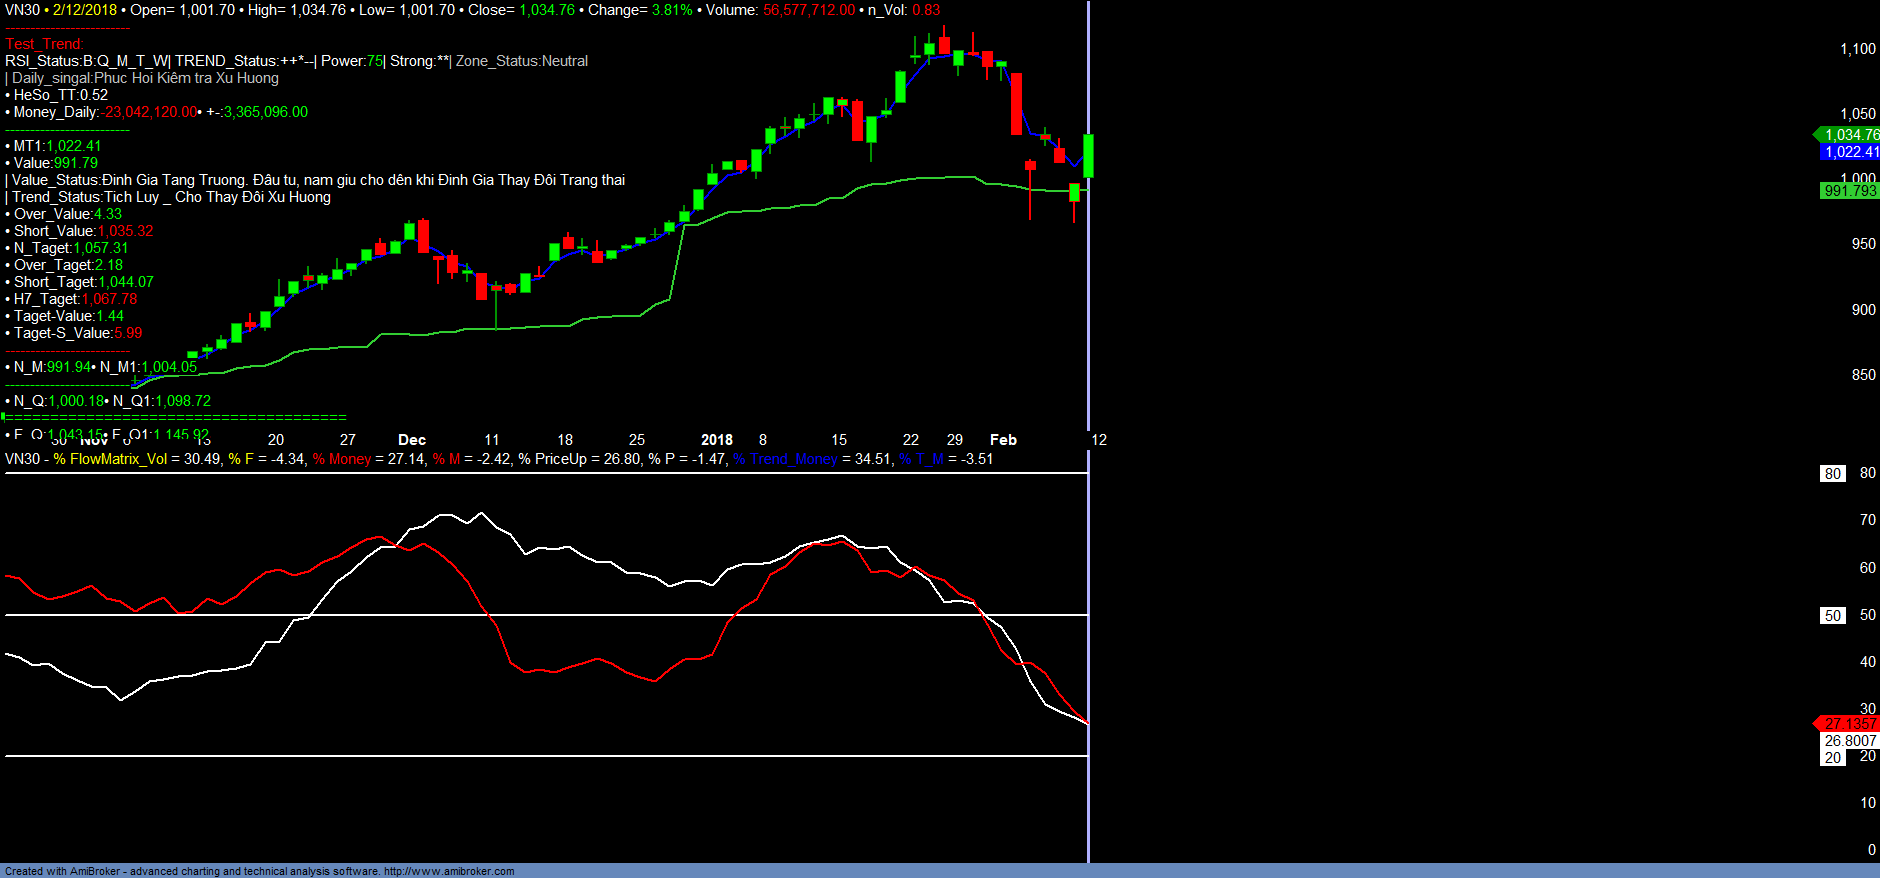Screen dimensions: 1880x878
Task: Click the Change 3.81% value in title
Action: point(671,10)
